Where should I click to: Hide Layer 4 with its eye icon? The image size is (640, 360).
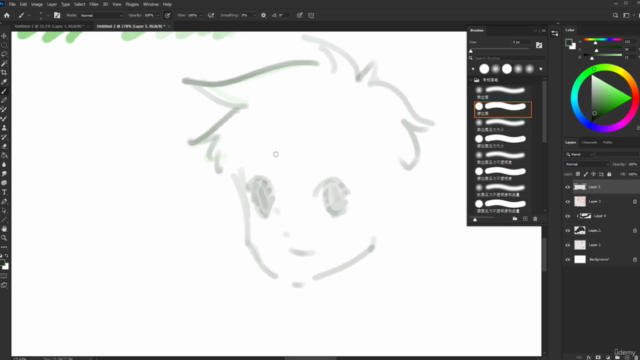coord(567,216)
